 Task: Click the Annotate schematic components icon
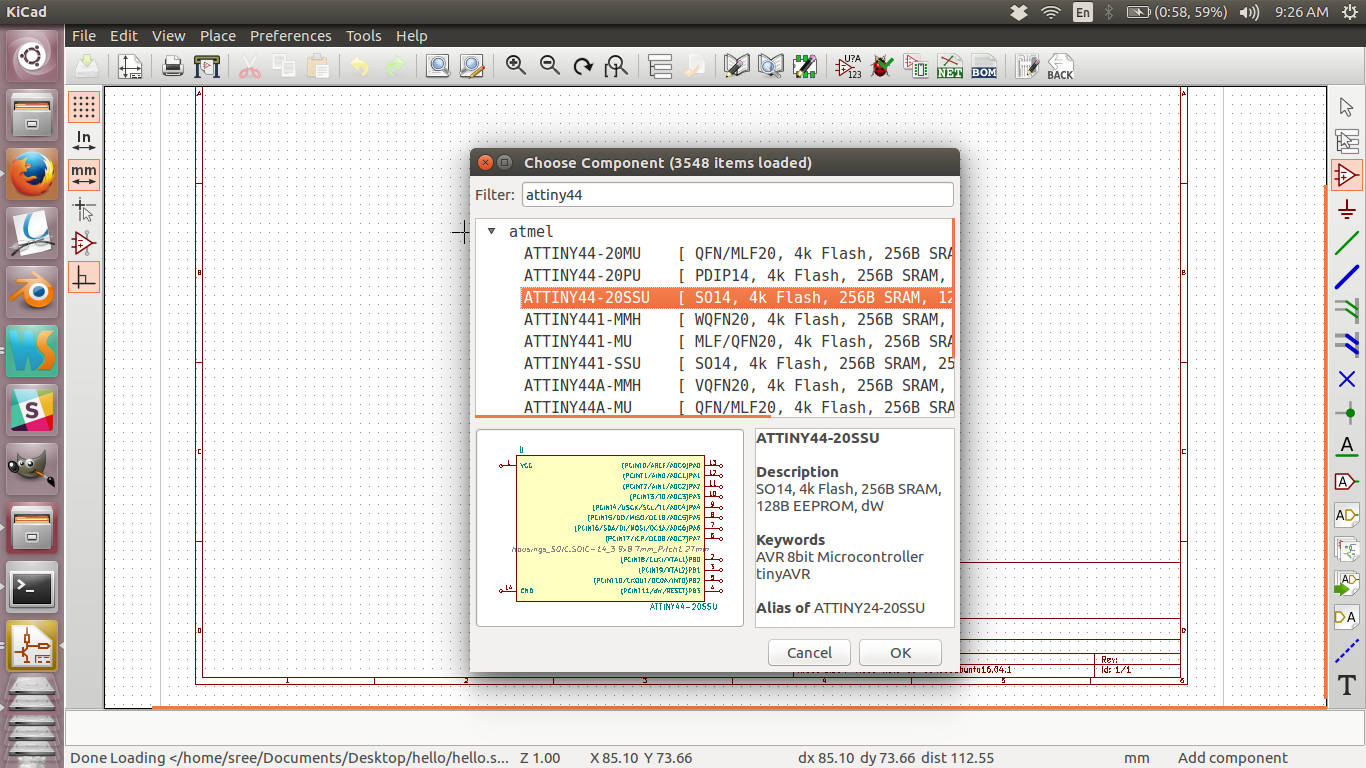pos(848,67)
